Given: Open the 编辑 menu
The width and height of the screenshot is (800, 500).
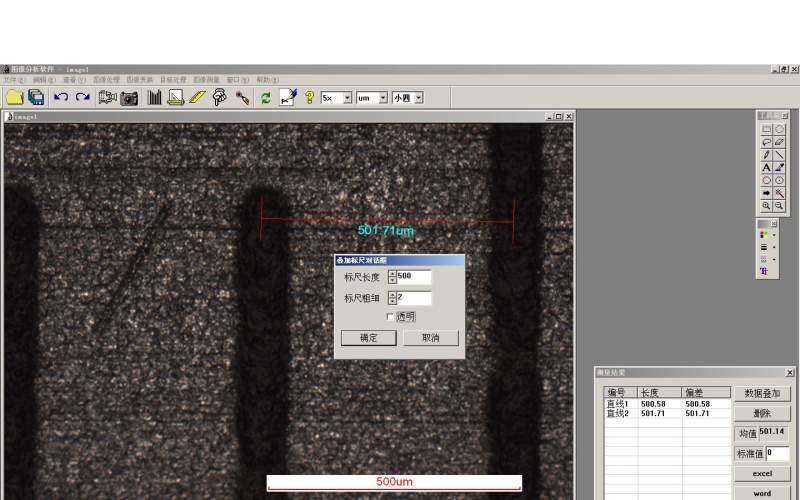Looking at the screenshot, I should pos(44,80).
